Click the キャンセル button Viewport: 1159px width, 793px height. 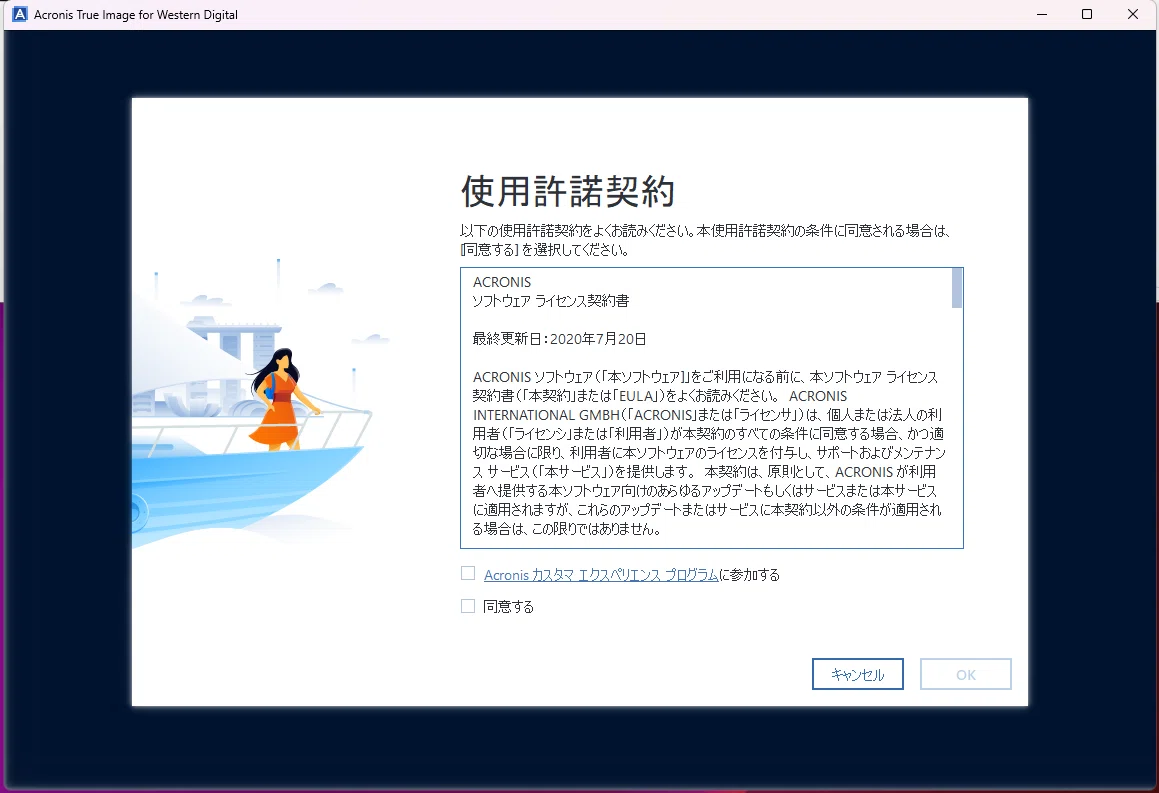coord(857,674)
